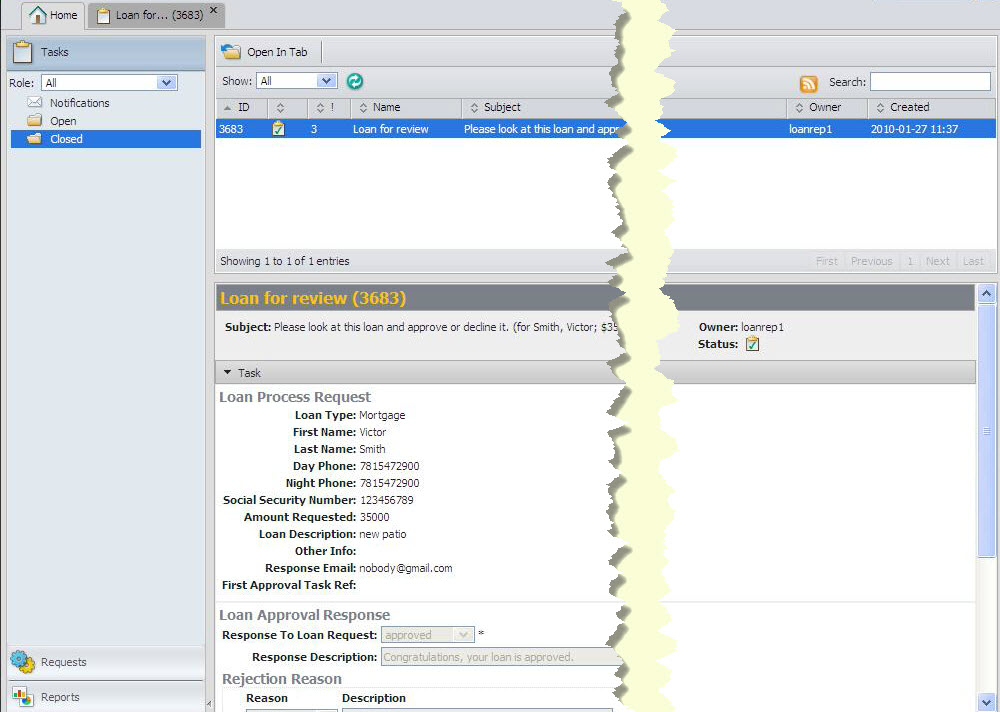Select the Open tasks folder
1000x712 pixels.
coord(63,121)
